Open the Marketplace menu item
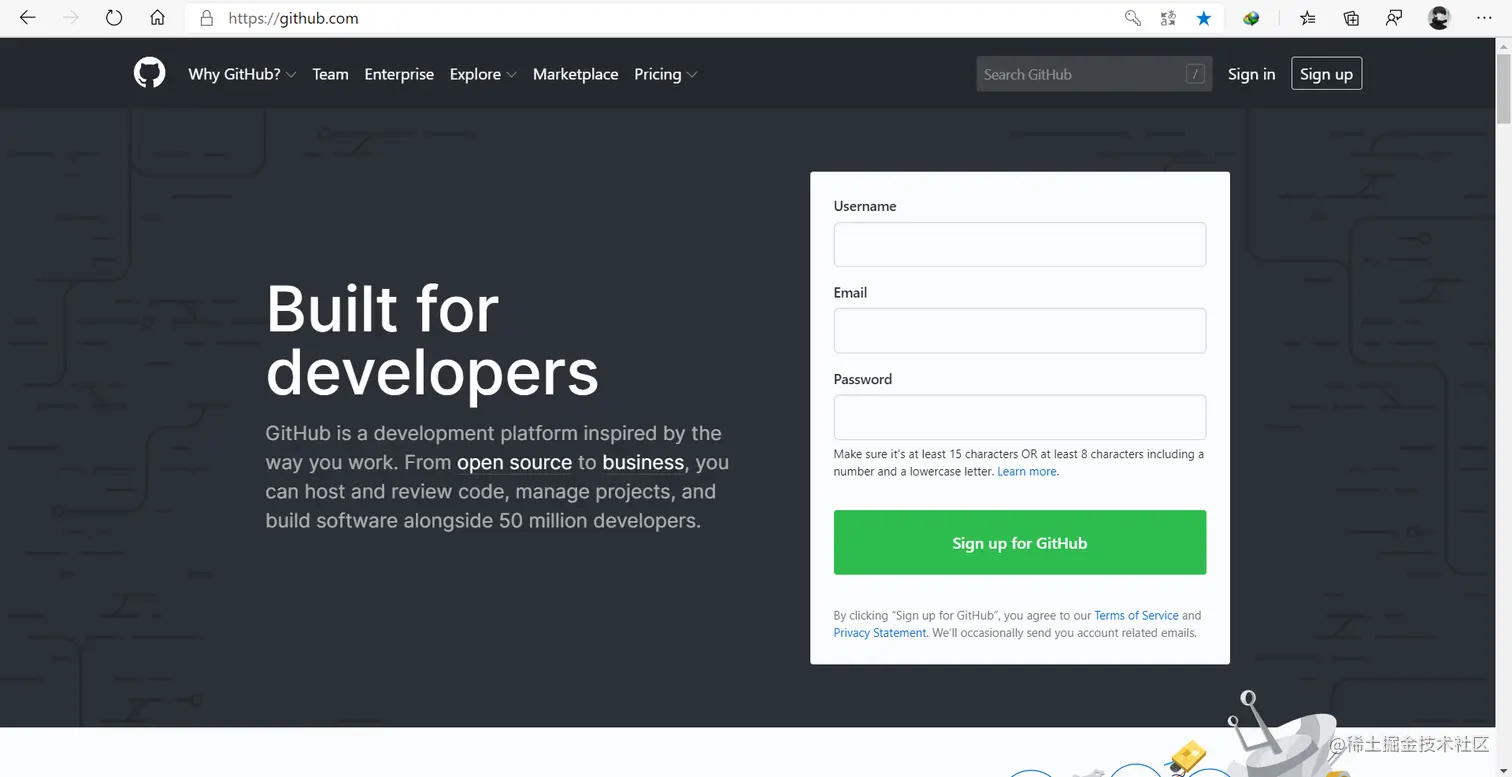 [x=575, y=74]
